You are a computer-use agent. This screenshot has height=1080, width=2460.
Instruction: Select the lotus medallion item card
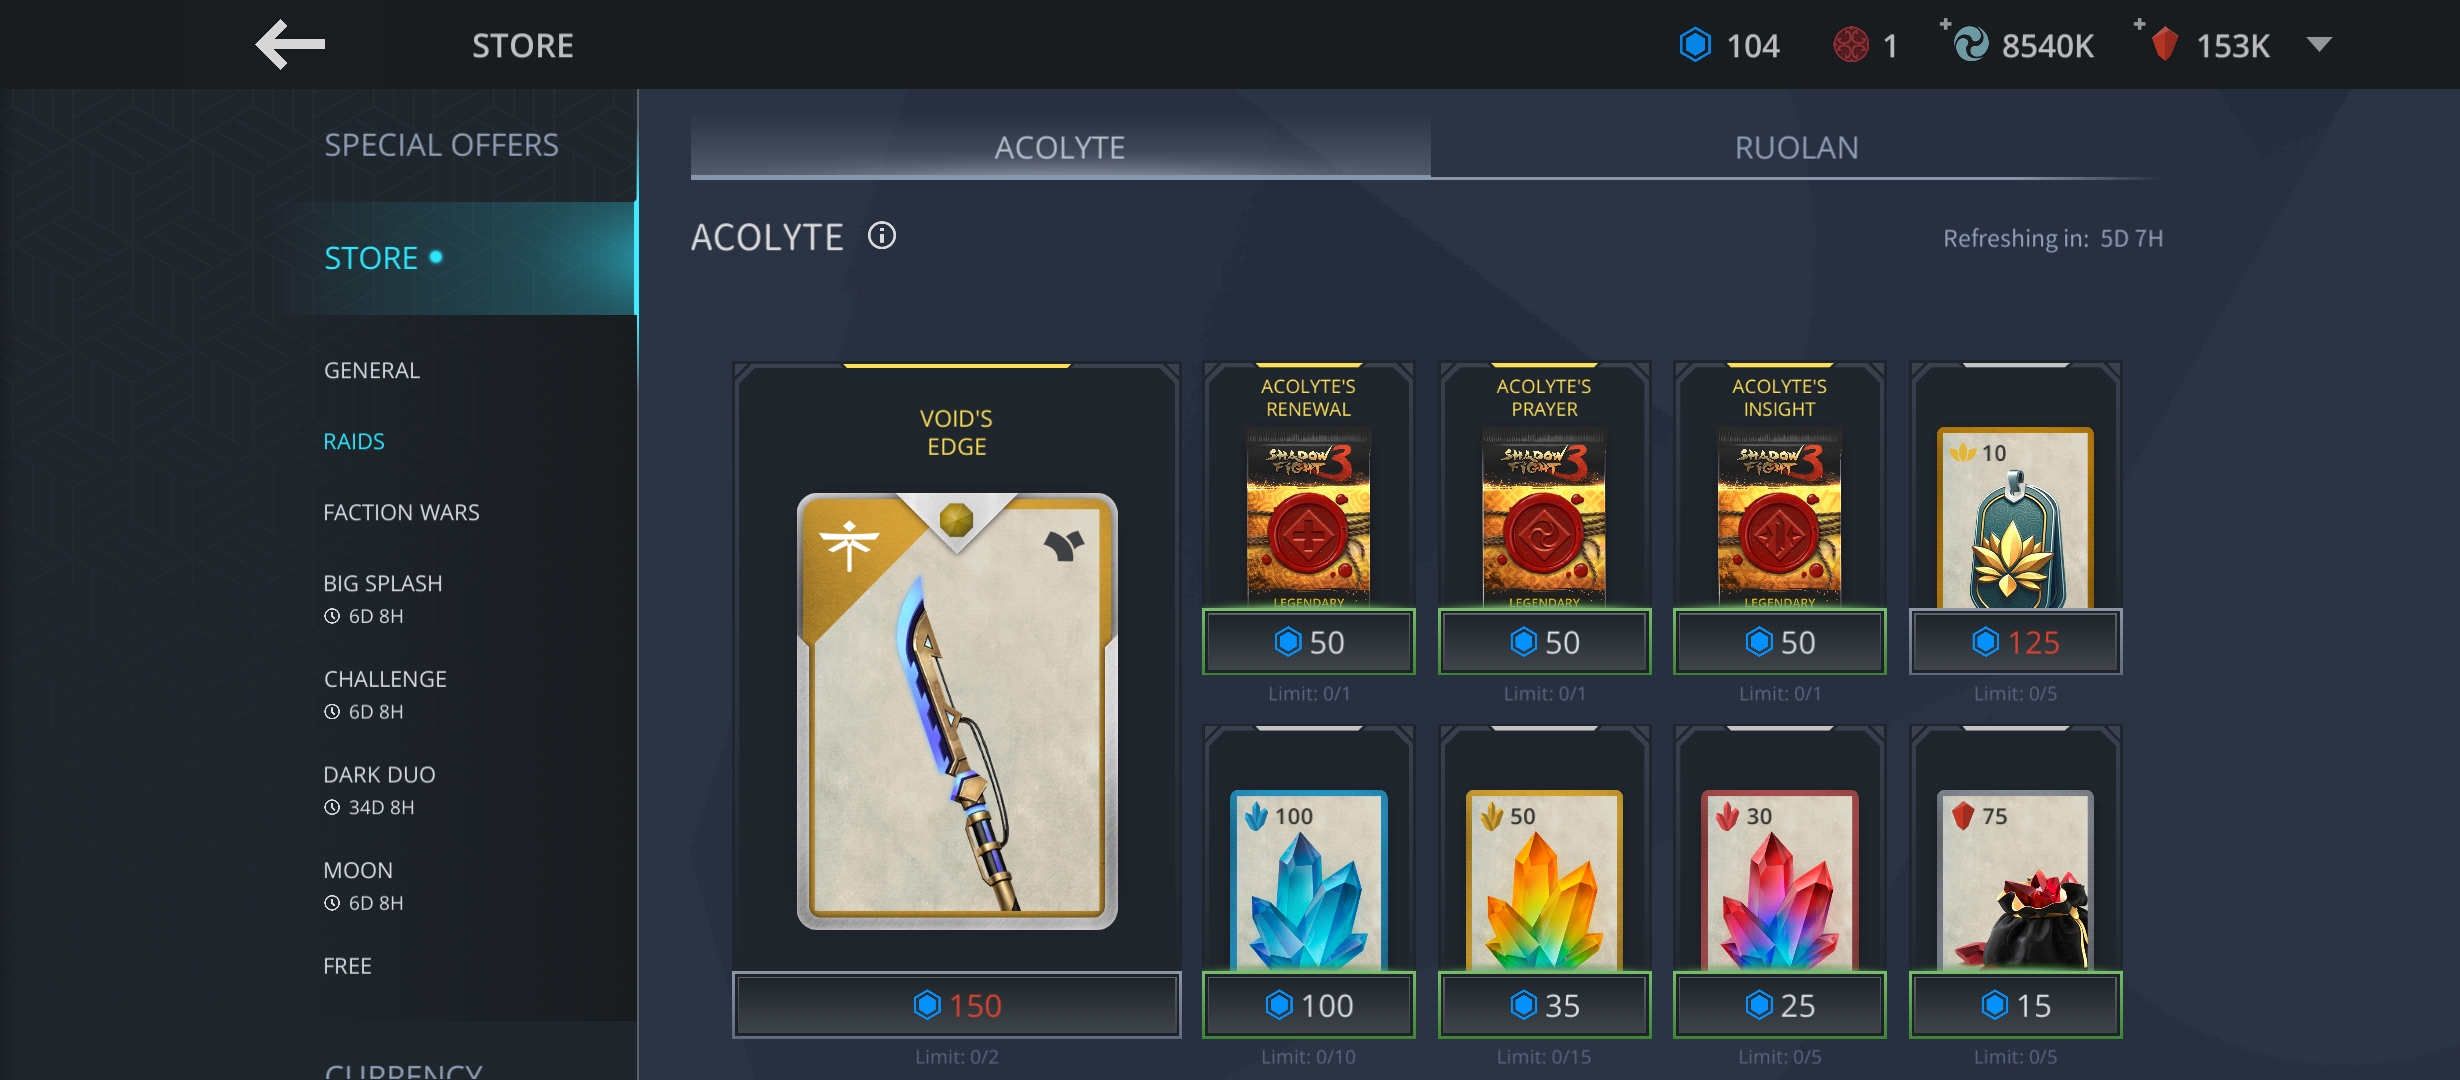[x=2015, y=518]
